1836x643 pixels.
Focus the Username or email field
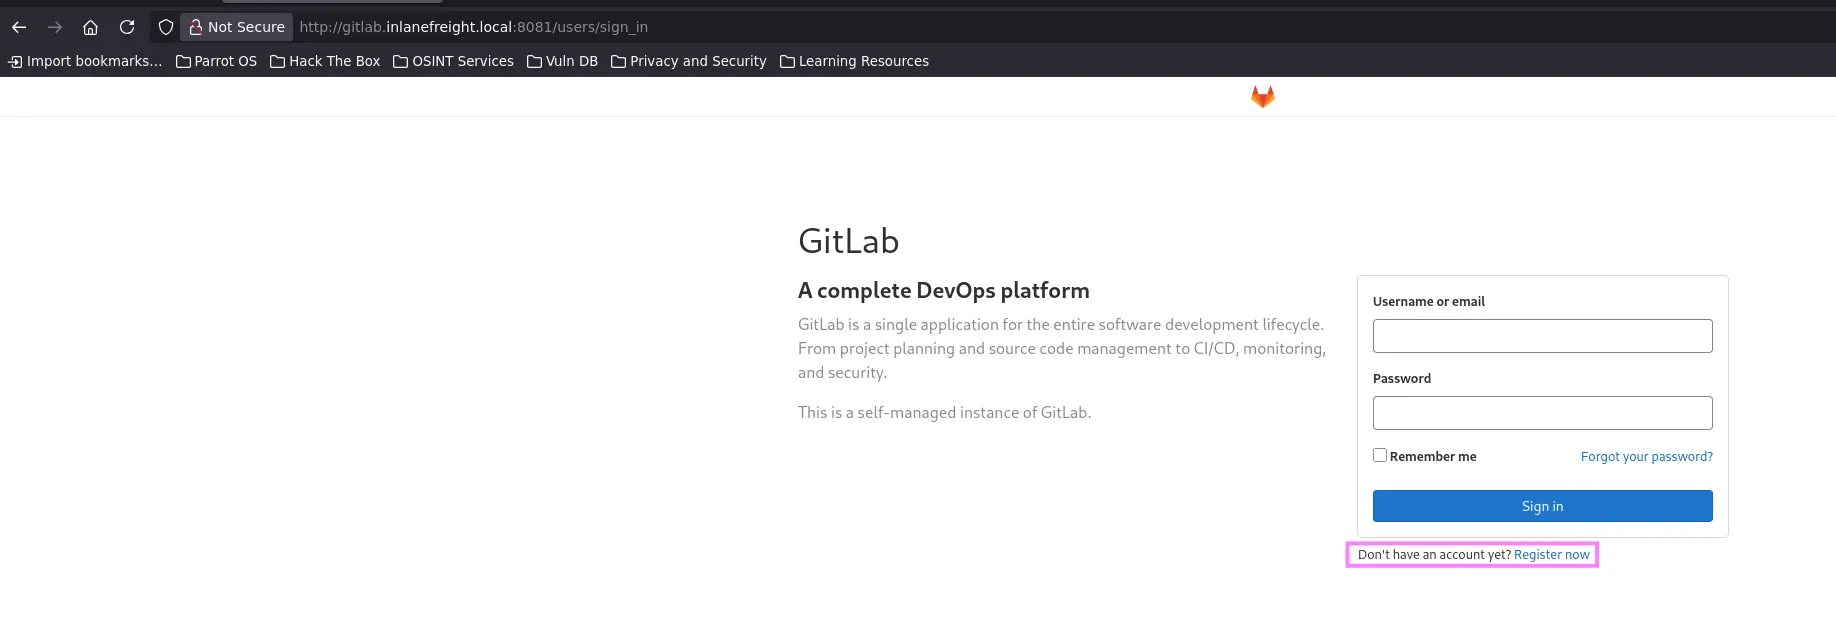tap(1542, 336)
